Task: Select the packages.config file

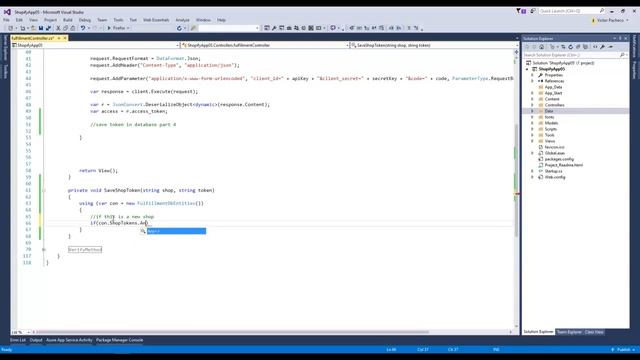Action: (x=559, y=159)
